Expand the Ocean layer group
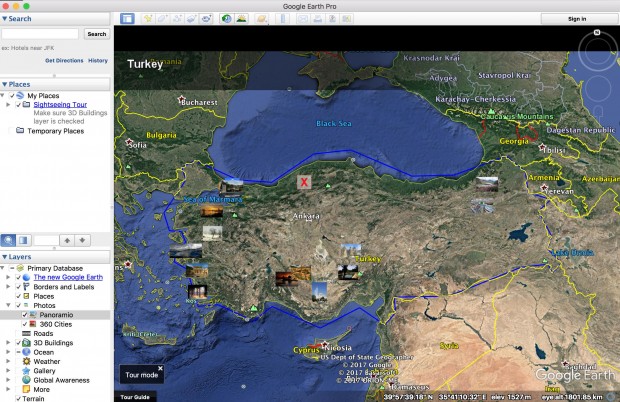 8,352
